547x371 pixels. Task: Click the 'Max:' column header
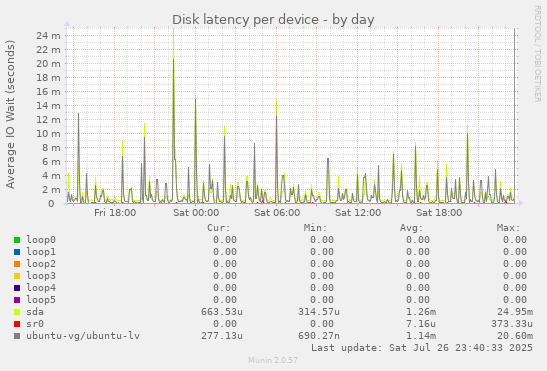[508, 228]
